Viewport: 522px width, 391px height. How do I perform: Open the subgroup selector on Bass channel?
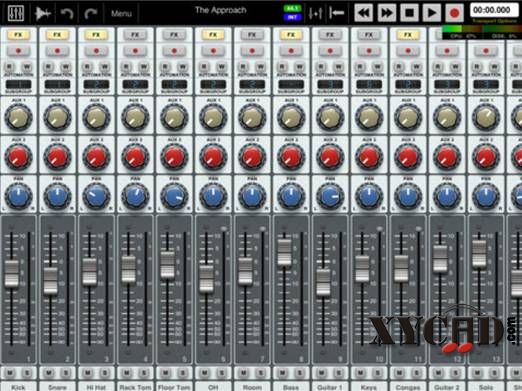(x=291, y=84)
